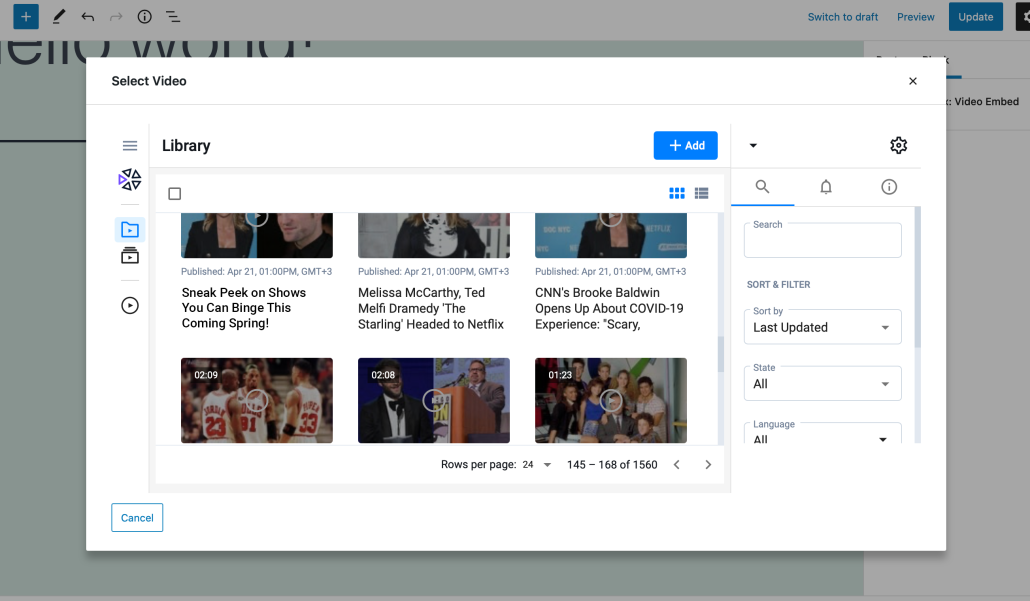
Task: Click the 145 – 168 of 1560 page count
Action: tap(612, 464)
